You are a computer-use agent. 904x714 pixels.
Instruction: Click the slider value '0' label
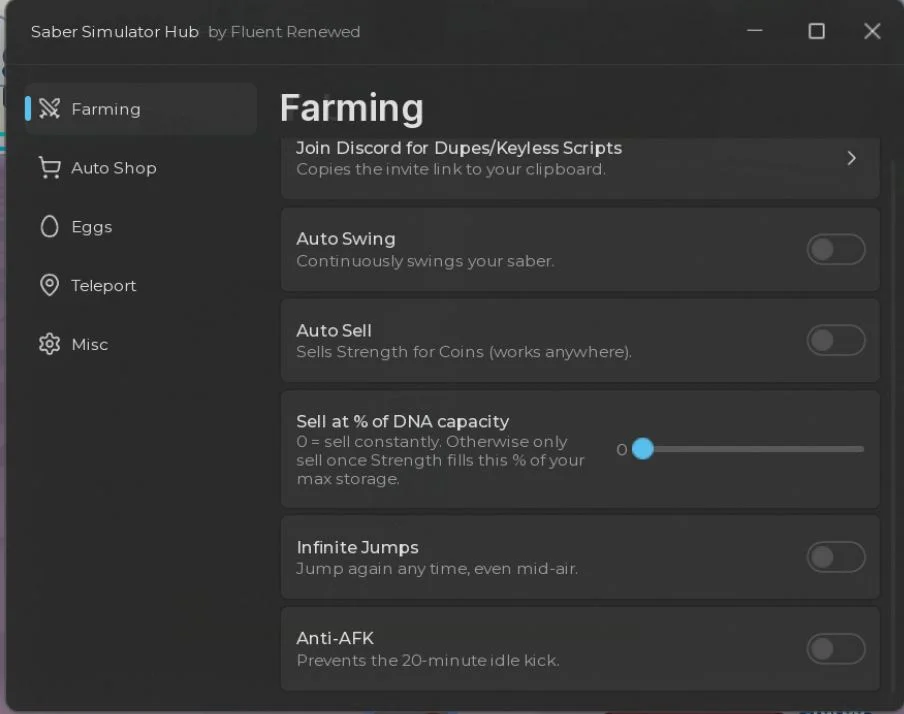point(622,449)
